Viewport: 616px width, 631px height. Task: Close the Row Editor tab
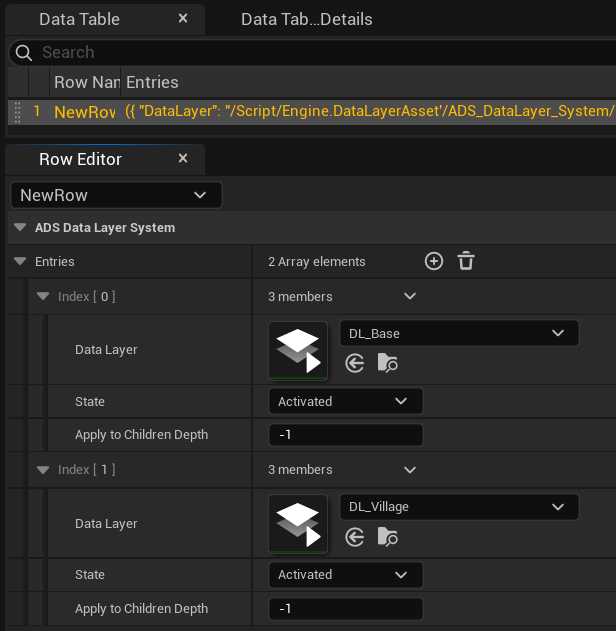pyautogui.click(x=183, y=159)
